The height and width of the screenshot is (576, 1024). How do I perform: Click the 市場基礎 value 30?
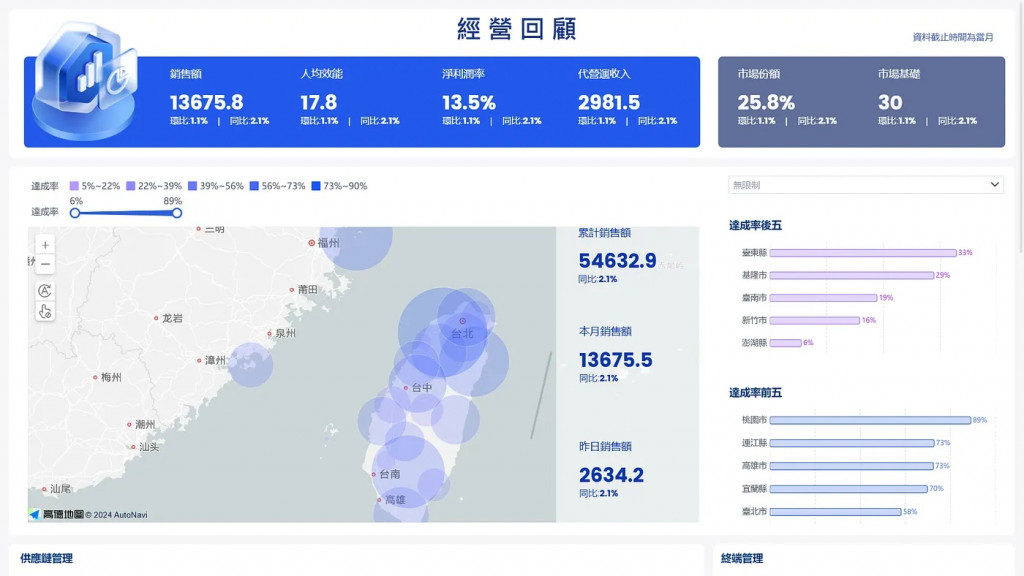(x=890, y=103)
